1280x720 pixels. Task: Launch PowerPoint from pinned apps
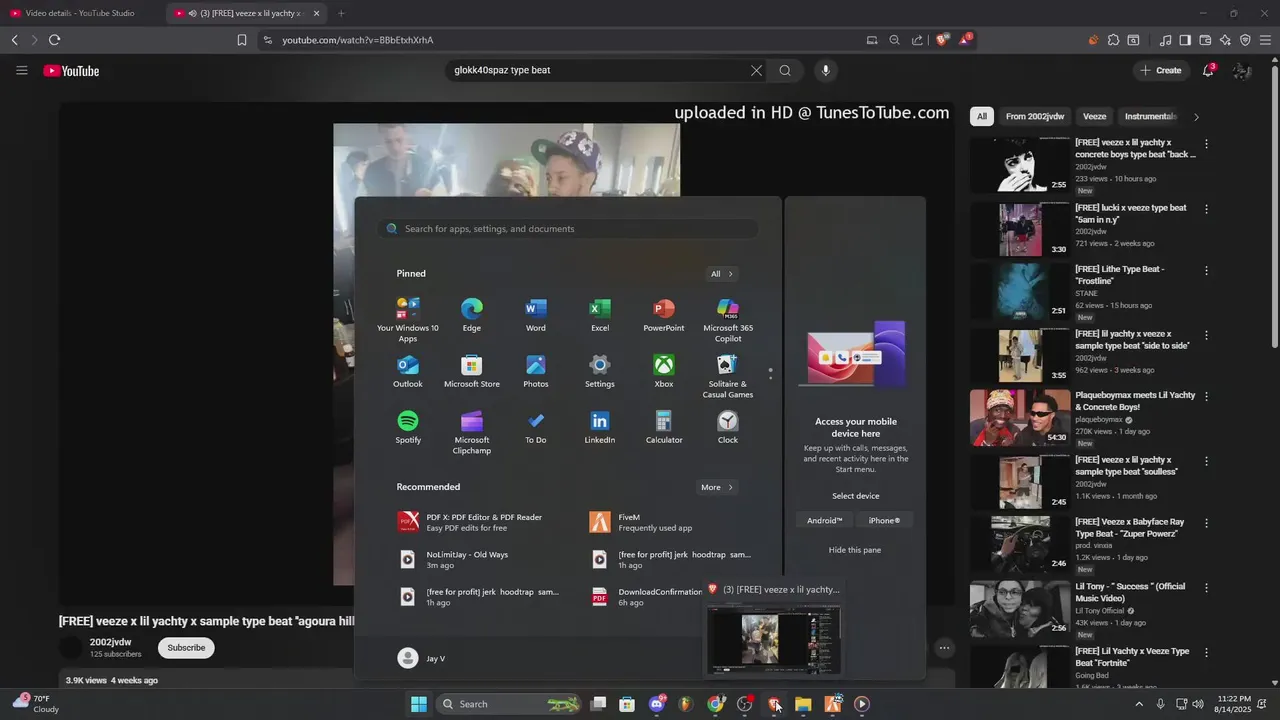664,315
